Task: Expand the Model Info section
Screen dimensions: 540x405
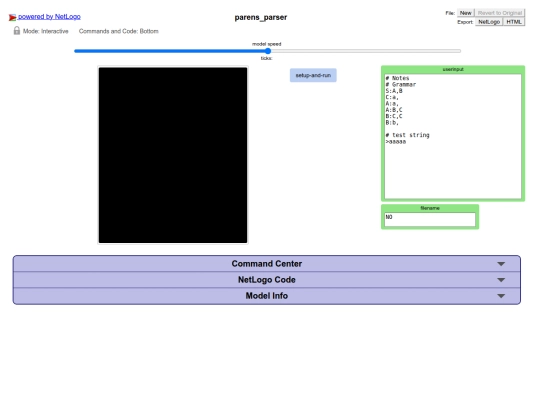Action: tap(267, 296)
